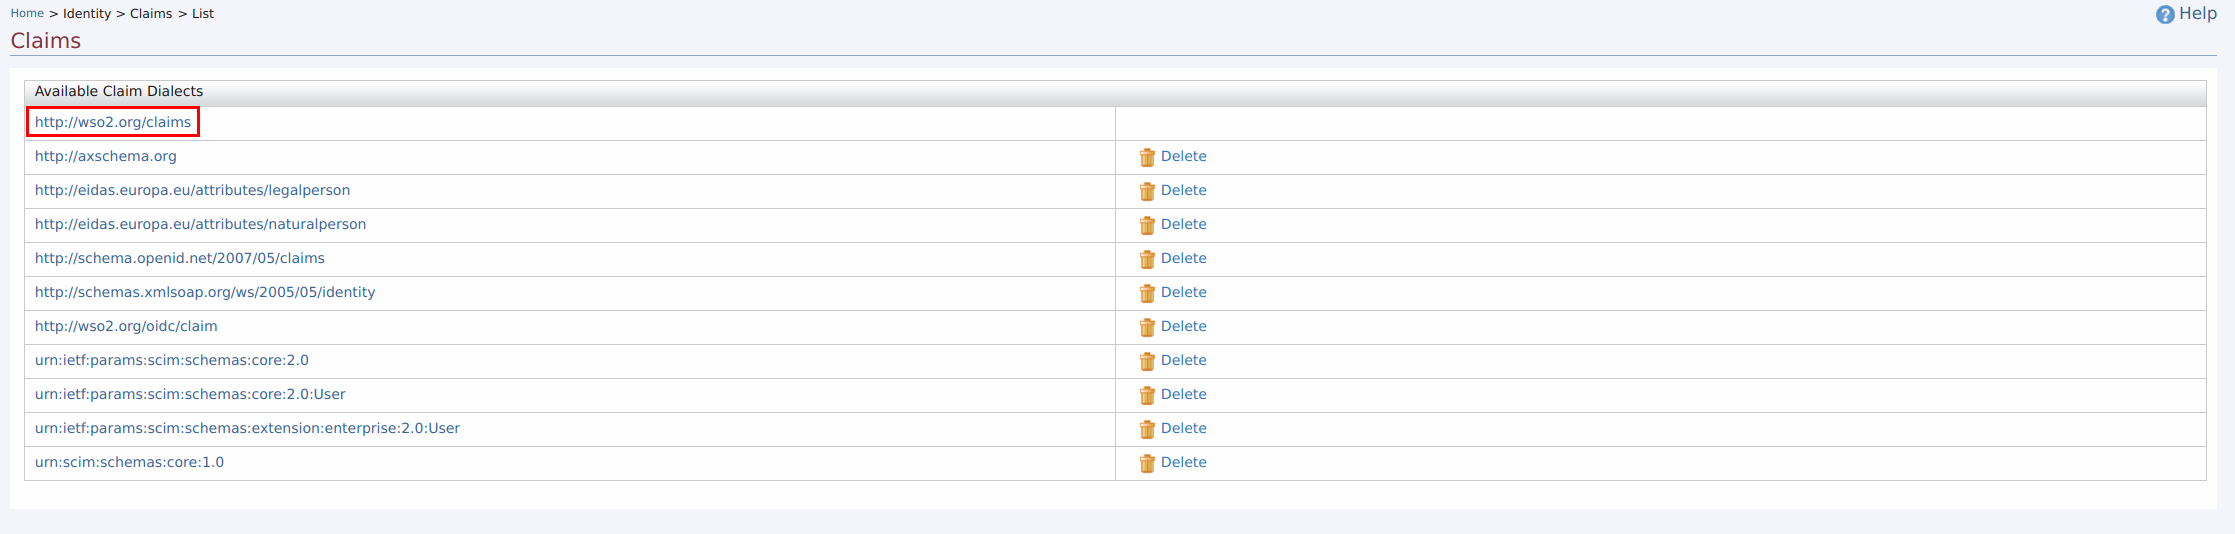Viewport: 2235px width, 534px height.
Task: Open the eidas naturalperson attributes dialect
Action: pyautogui.click(x=200, y=224)
